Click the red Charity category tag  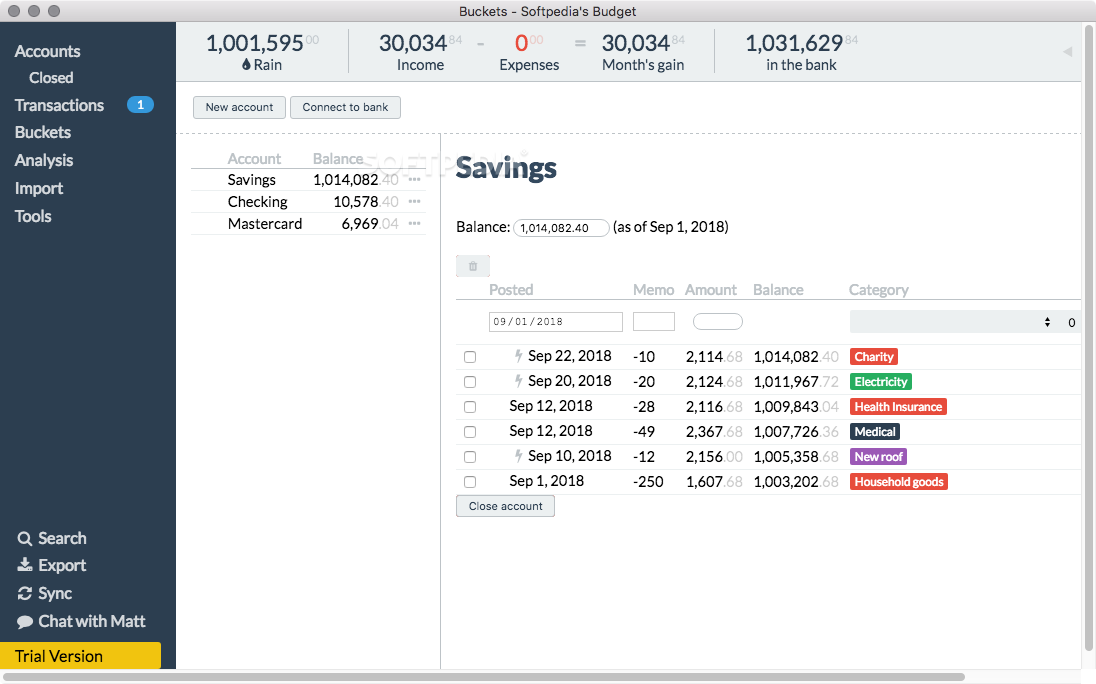click(874, 357)
